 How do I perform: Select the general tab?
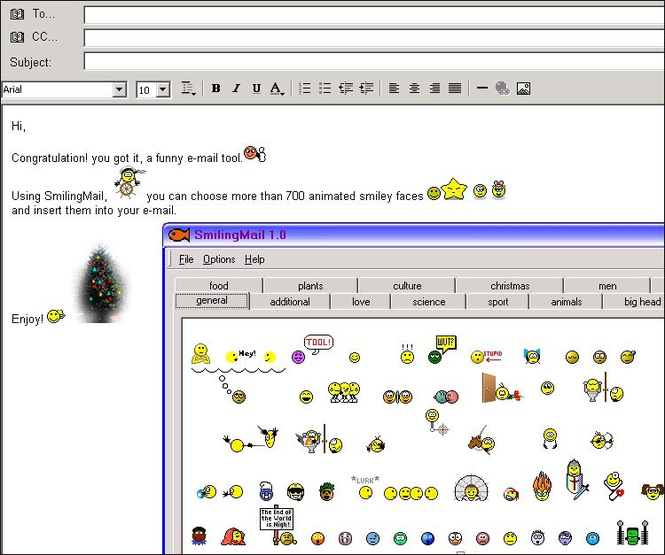pyautogui.click(x=212, y=300)
